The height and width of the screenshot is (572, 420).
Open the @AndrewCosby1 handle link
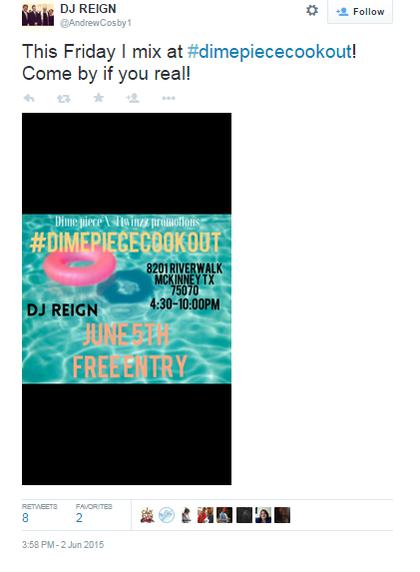click(96, 23)
